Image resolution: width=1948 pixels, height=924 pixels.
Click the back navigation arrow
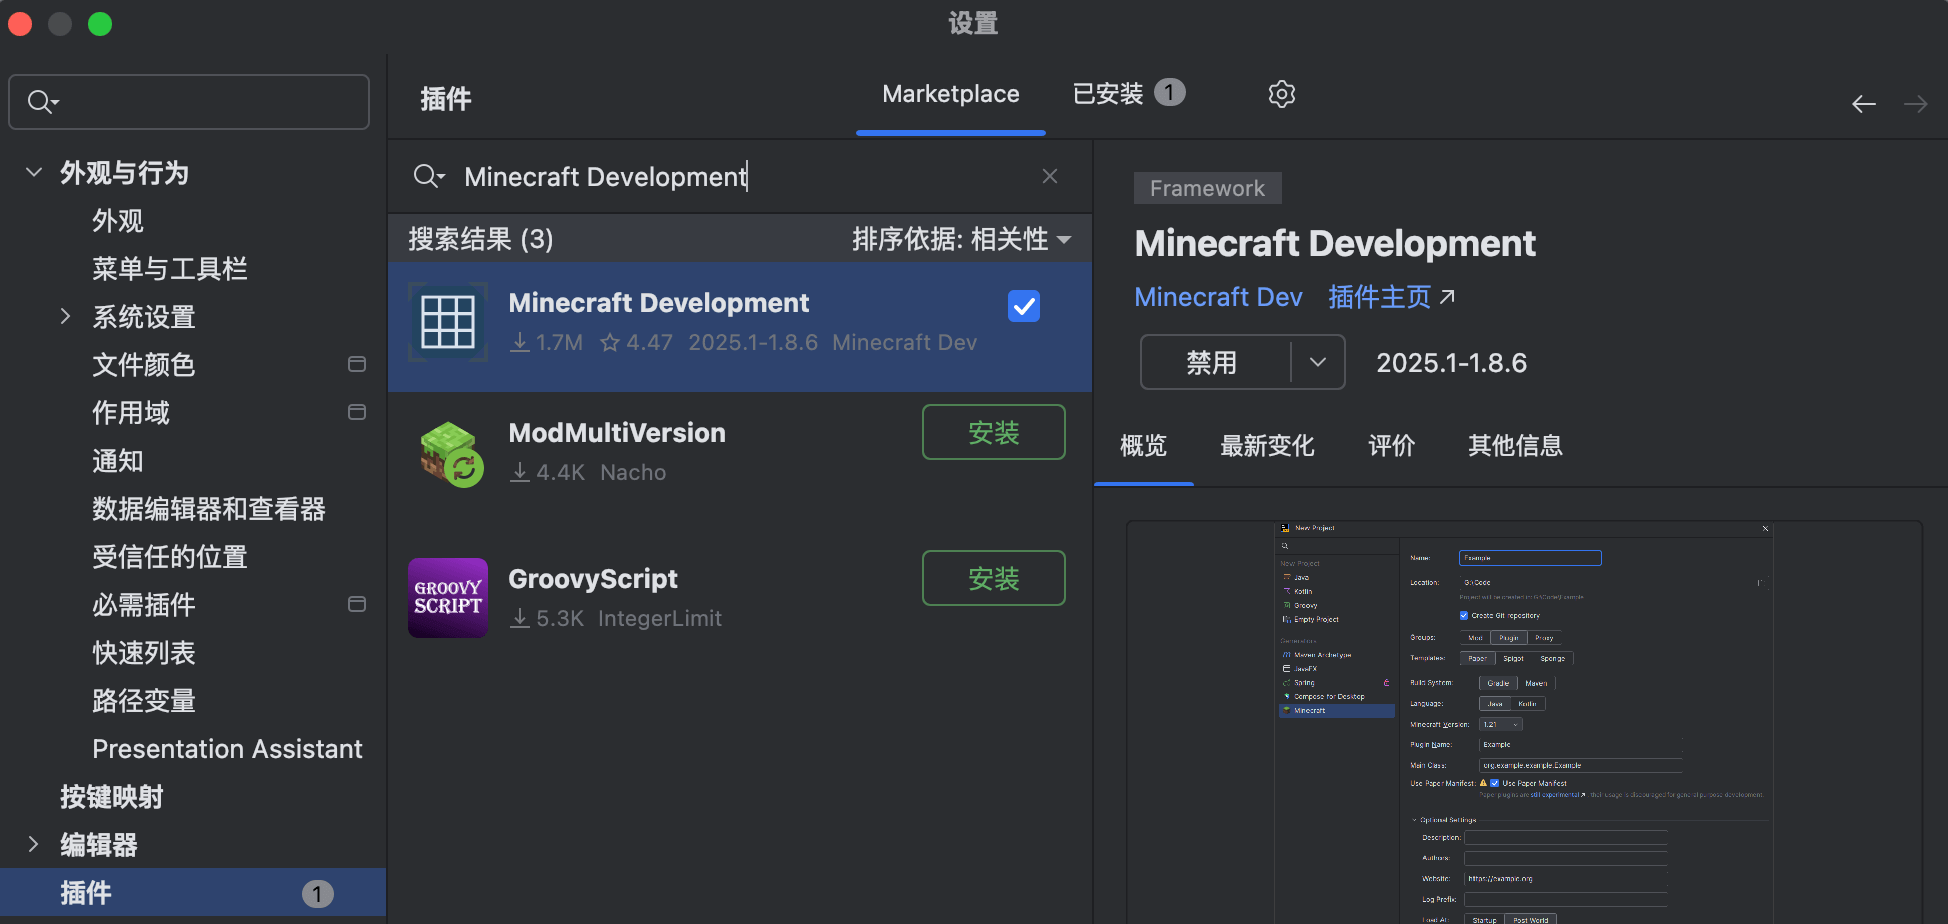tap(1863, 104)
